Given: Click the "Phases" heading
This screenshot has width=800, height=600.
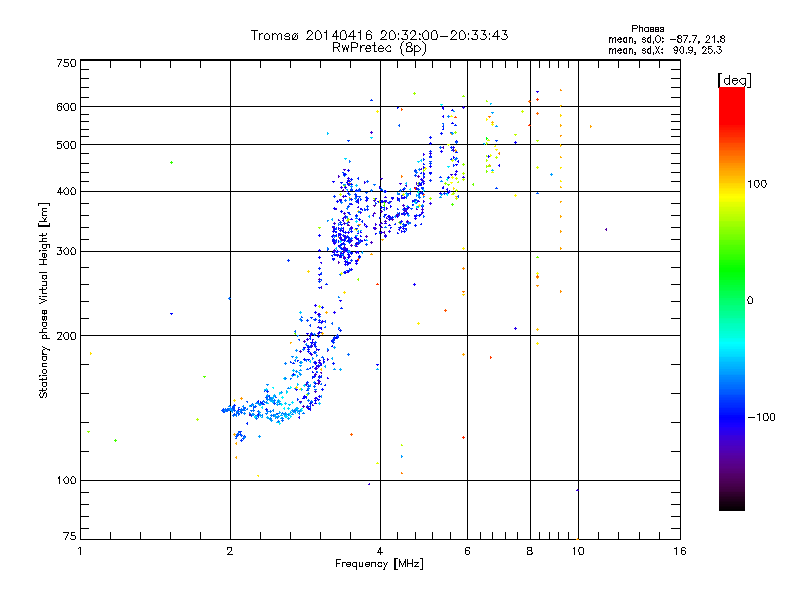Looking at the screenshot, I should coord(647,29).
